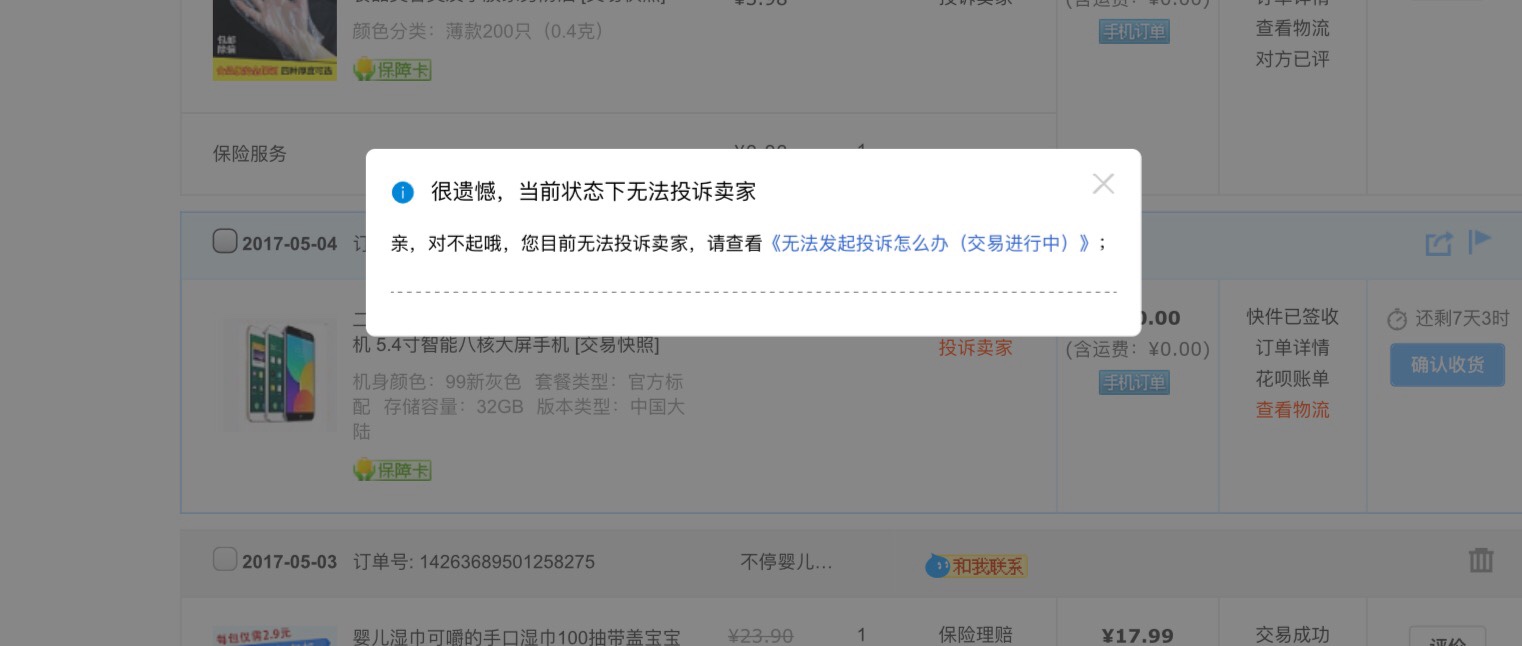Click the 还剩7天3时 countdown clock icon

click(1397, 320)
